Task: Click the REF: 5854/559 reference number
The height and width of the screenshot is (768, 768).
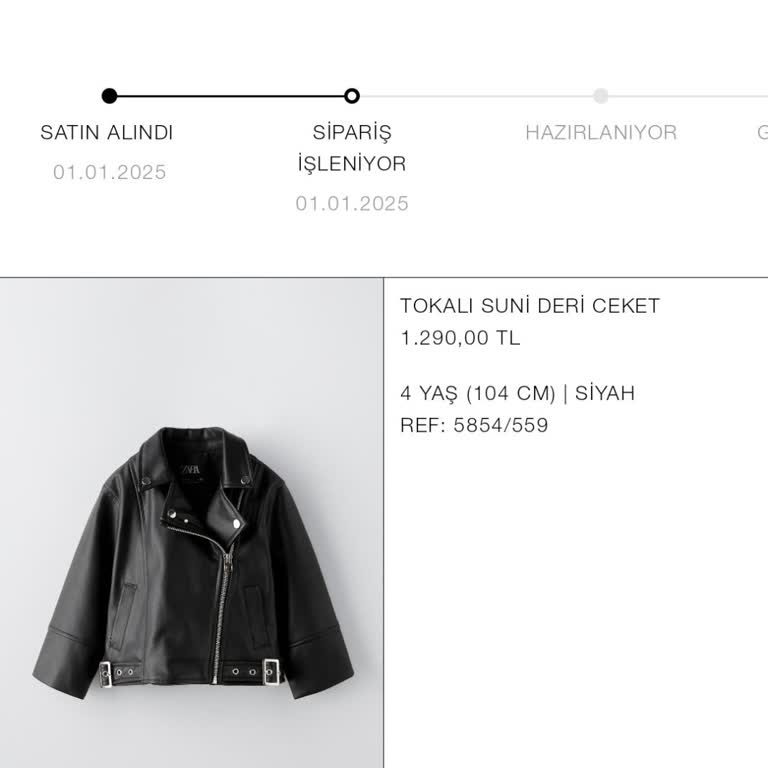Action: pyautogui.click(x=474, y=425)
